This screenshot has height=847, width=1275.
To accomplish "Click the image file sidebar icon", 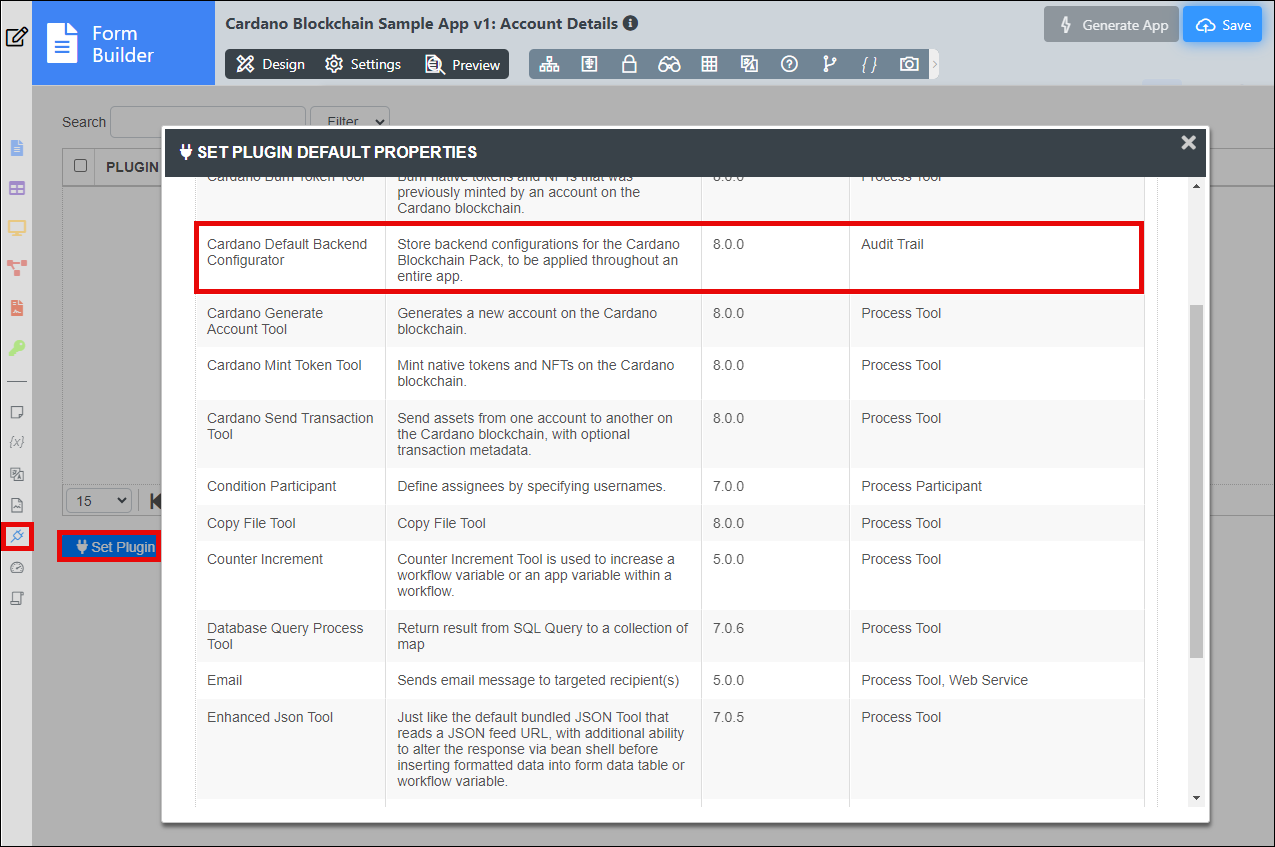I will click(16, 505).
